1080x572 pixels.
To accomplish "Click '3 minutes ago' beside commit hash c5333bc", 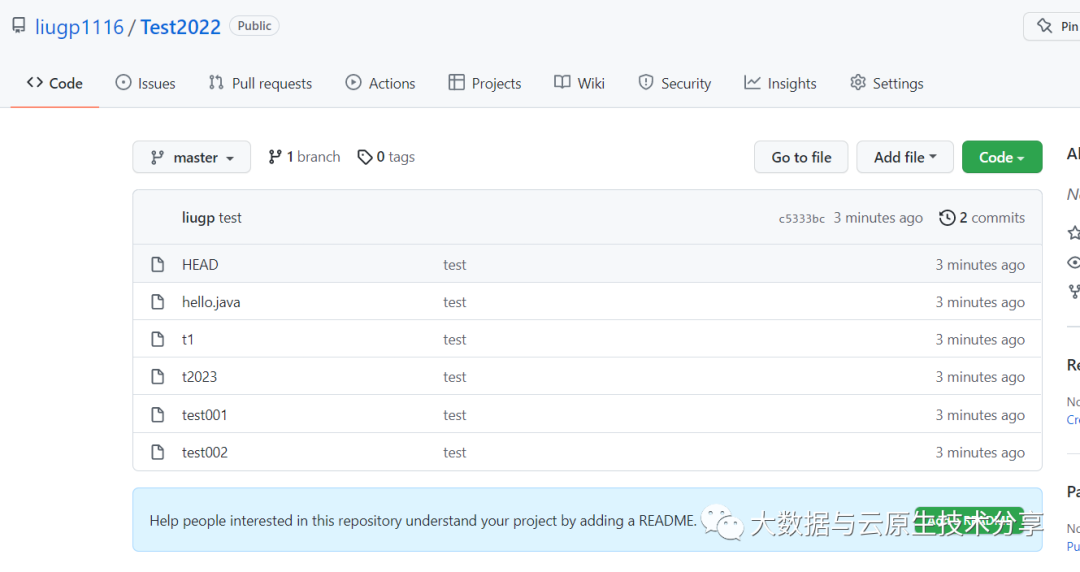I will 878,218.
